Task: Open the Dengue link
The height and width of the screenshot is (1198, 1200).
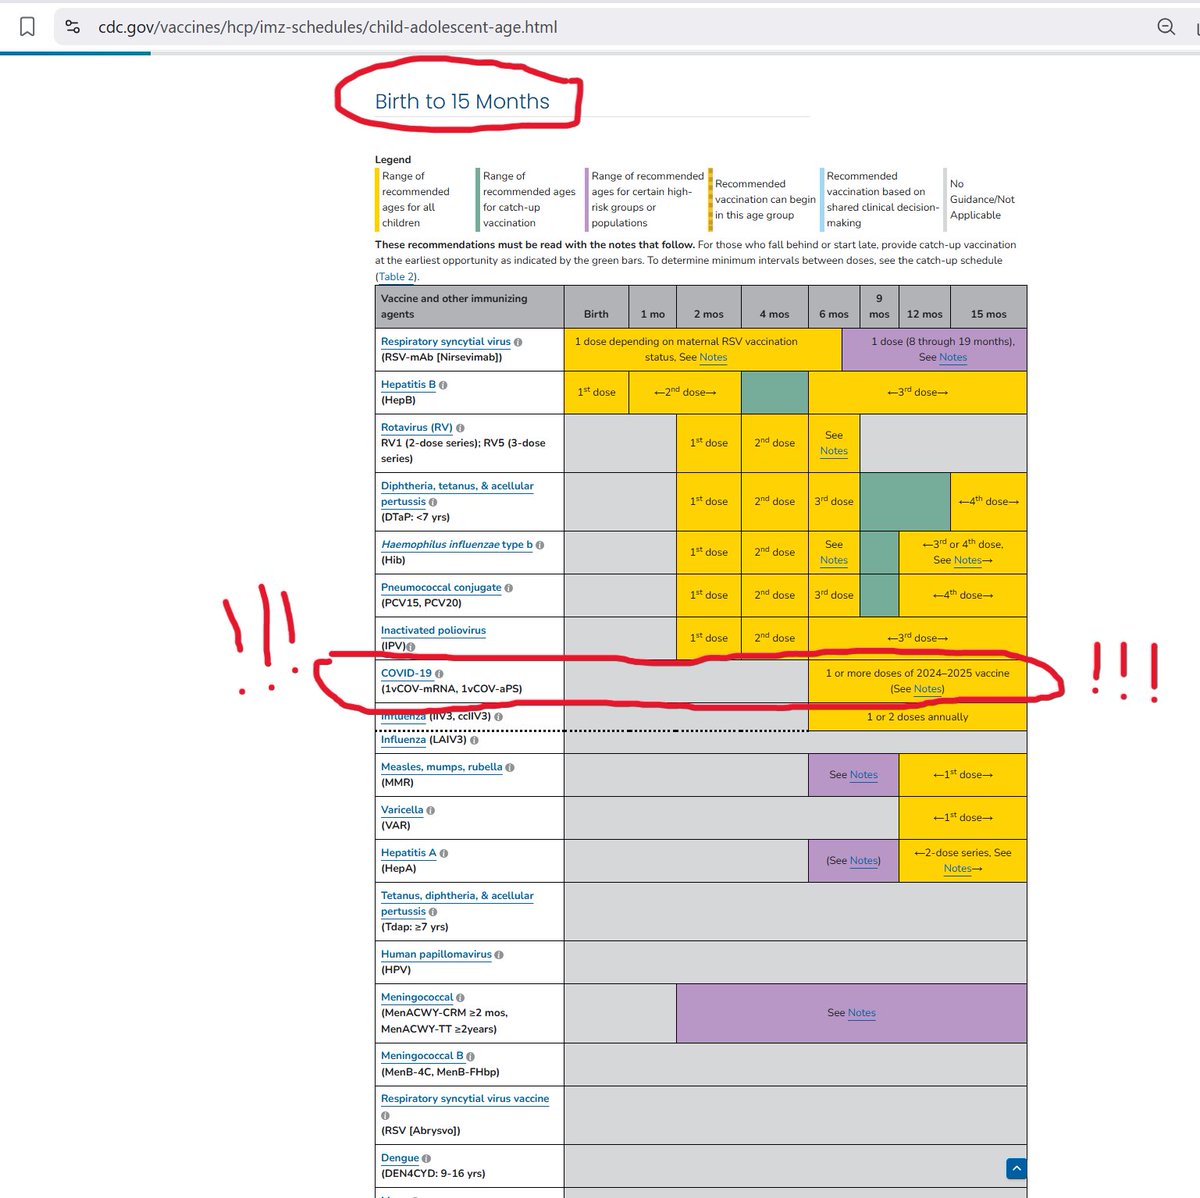Action: [400, 1159]
